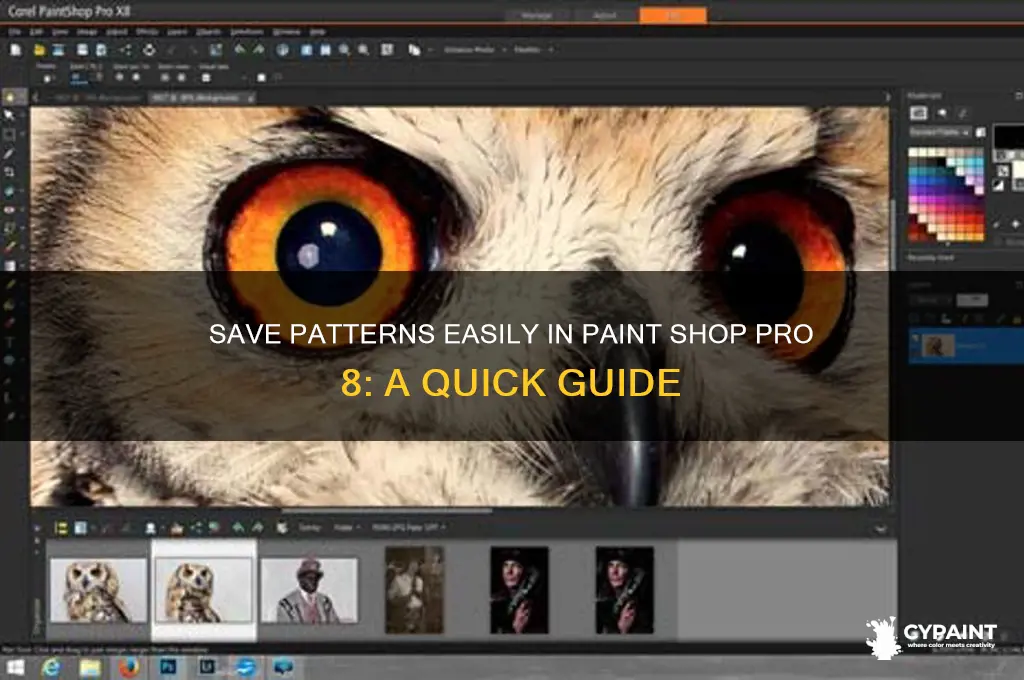Collapse the Organizer palette with the chevron
1024x680 pixels.
point(881,528)
